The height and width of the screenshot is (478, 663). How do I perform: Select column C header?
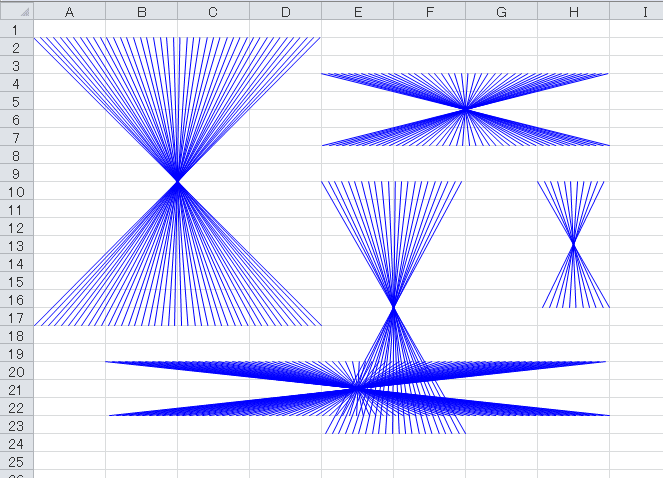[x=213, y=11]
